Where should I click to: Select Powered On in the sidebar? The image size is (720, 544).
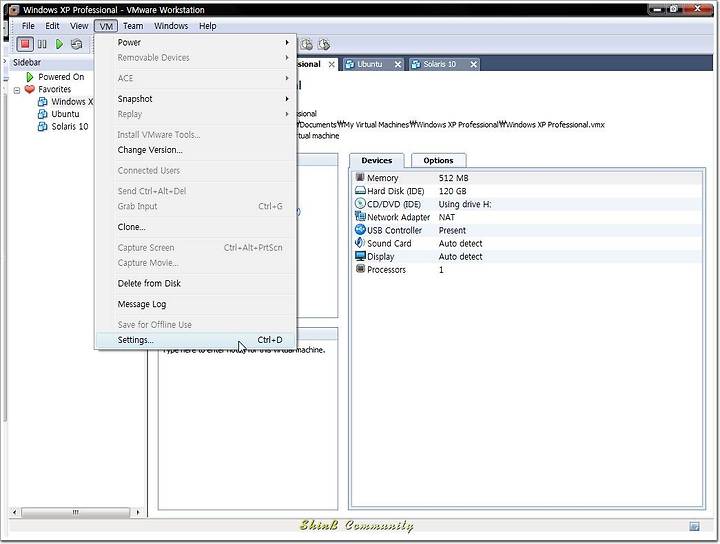pos(61,77)
